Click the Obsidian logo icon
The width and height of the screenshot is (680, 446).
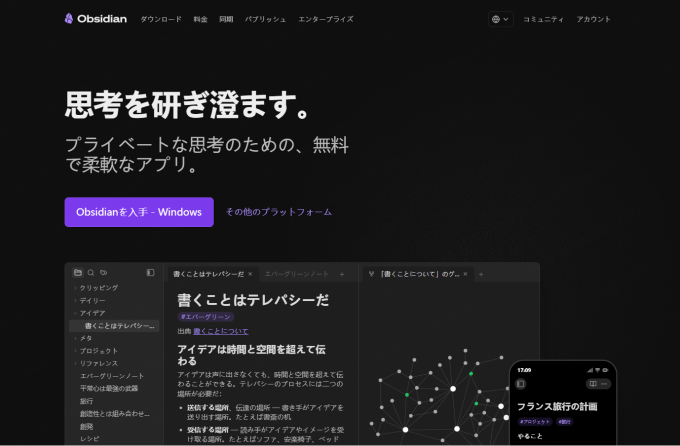[x=69, y=19]
